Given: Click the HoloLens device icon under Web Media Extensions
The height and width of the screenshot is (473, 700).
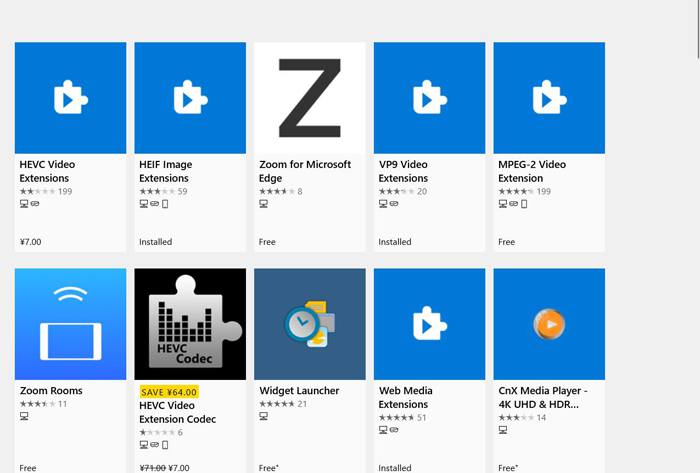Looking at the screenshot, I should click(394, 430).
